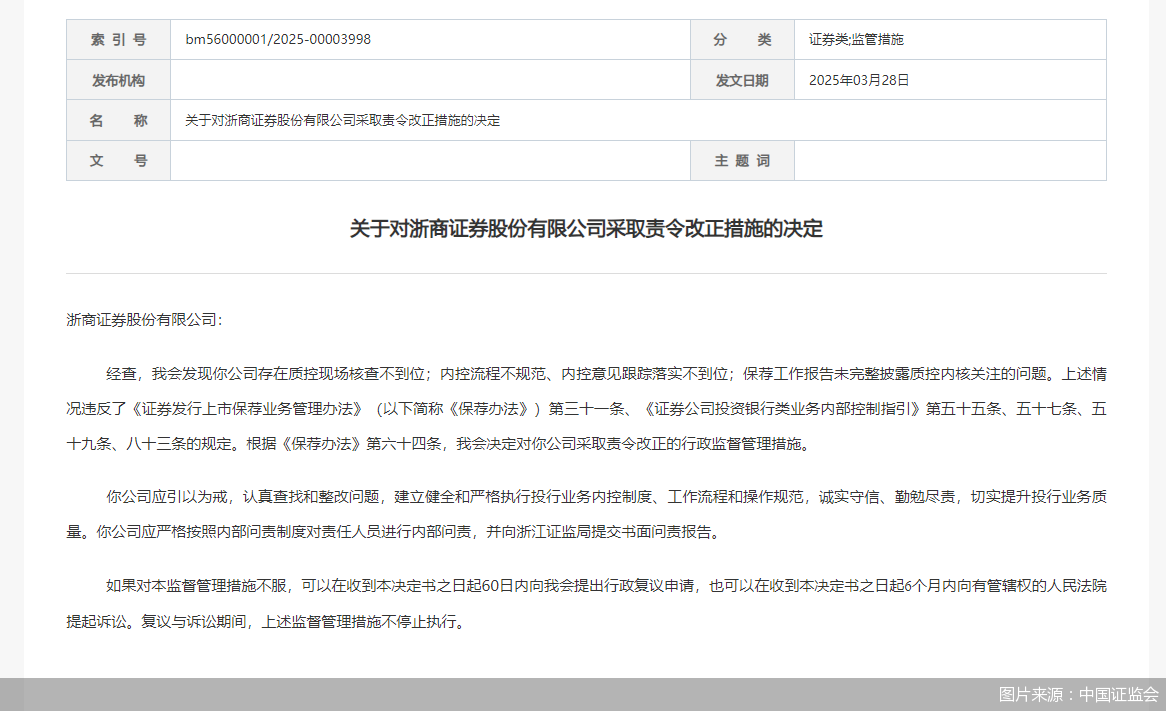Click the 文号 label cell
The height and width of the screenshot is (711, 1166).
(118, 161)
